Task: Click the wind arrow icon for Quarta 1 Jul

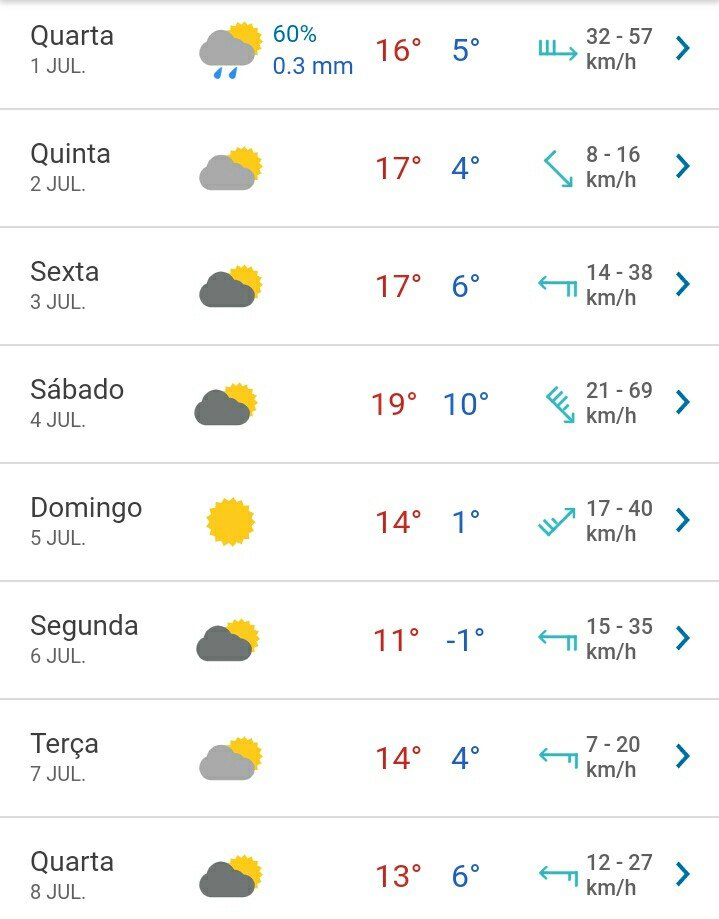Action: point(558,50)
